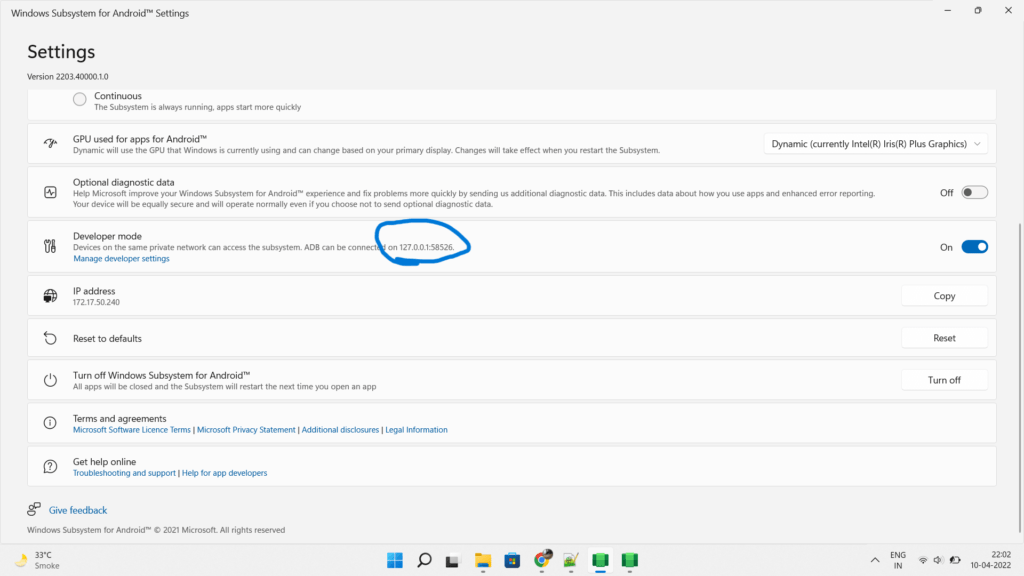Open taskbar Search
Viewport: 1024px width, 576px height.
tap(424, 560)
